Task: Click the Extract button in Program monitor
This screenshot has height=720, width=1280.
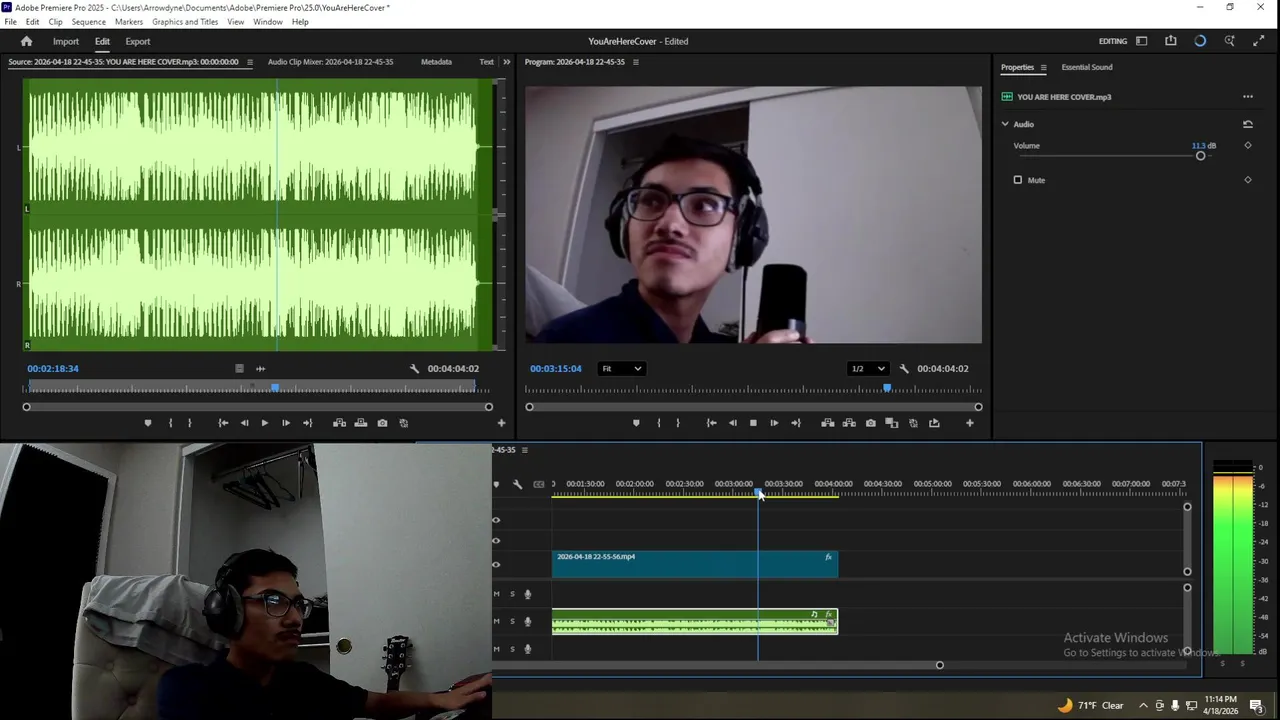Action: [x=849, y=423]
